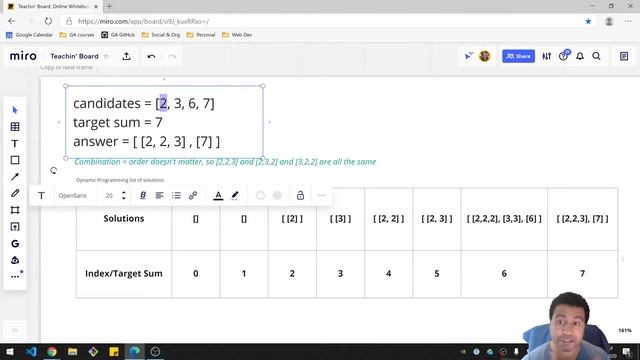Open board search magnifier
The image size is (640, 360).
pos(596,56)
